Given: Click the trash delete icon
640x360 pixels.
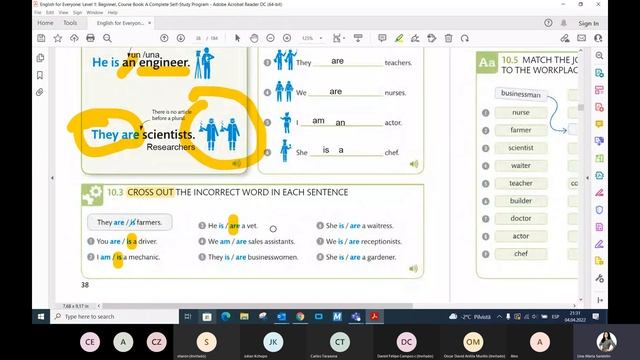Looking at the screenshot, I should [x=449, y=38].
